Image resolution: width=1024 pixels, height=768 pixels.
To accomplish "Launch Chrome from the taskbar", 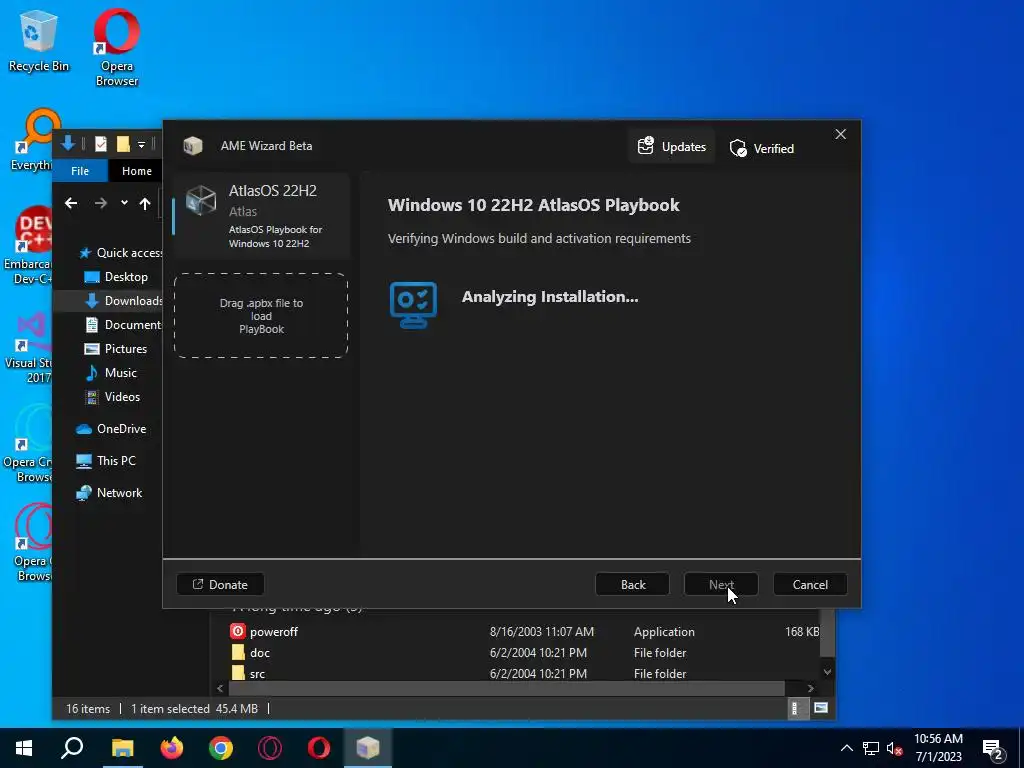I will click(x=221, y=748).
